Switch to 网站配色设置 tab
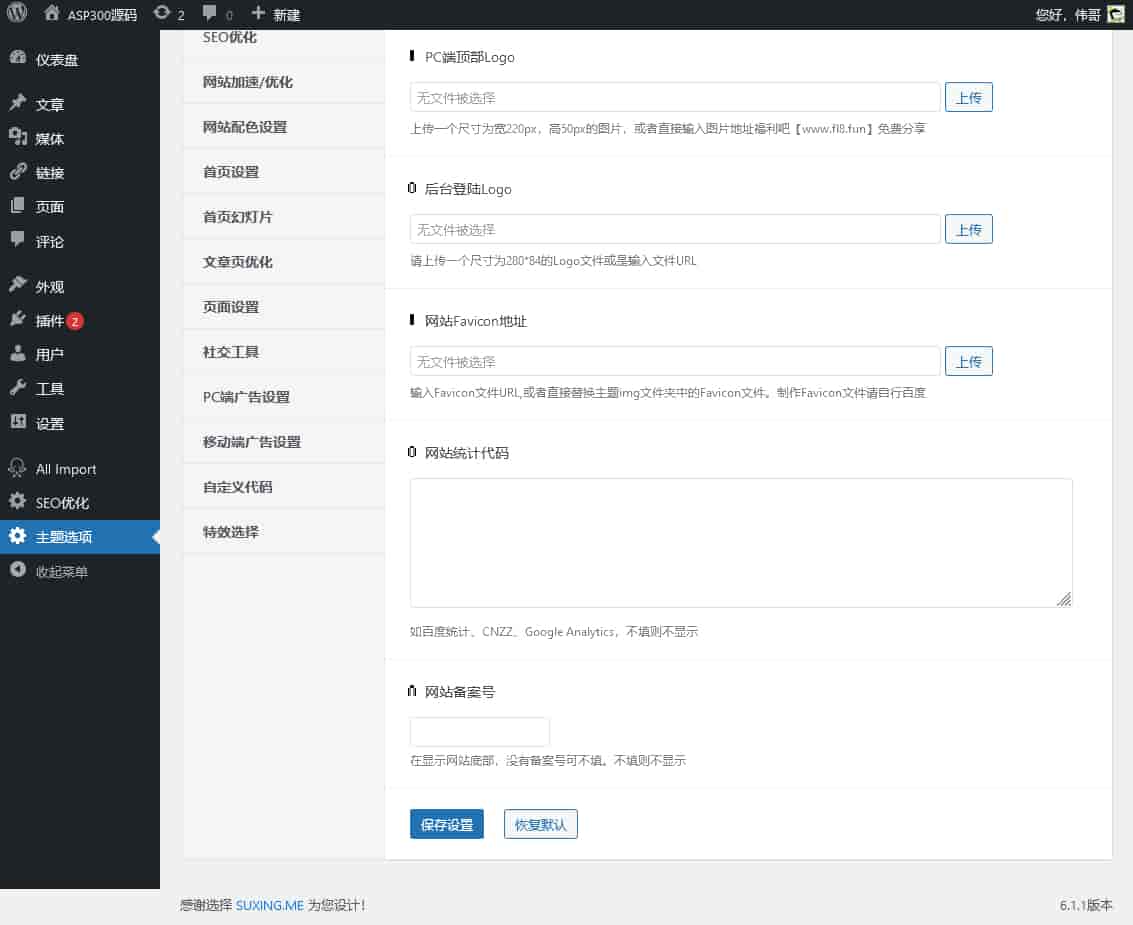1133x925 pixels. 283,126
